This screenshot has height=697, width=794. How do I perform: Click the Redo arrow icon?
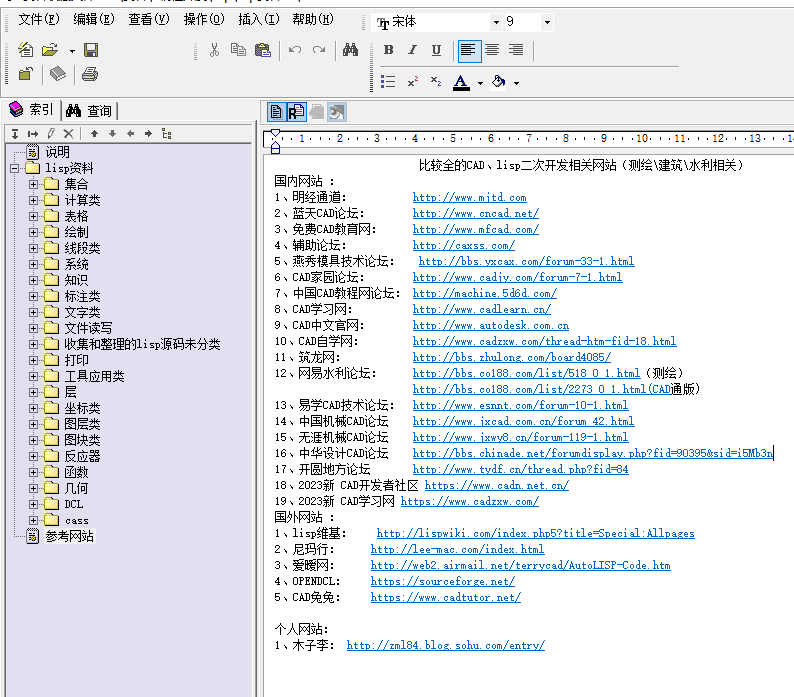pyautogui.click(x=319, y=50)
